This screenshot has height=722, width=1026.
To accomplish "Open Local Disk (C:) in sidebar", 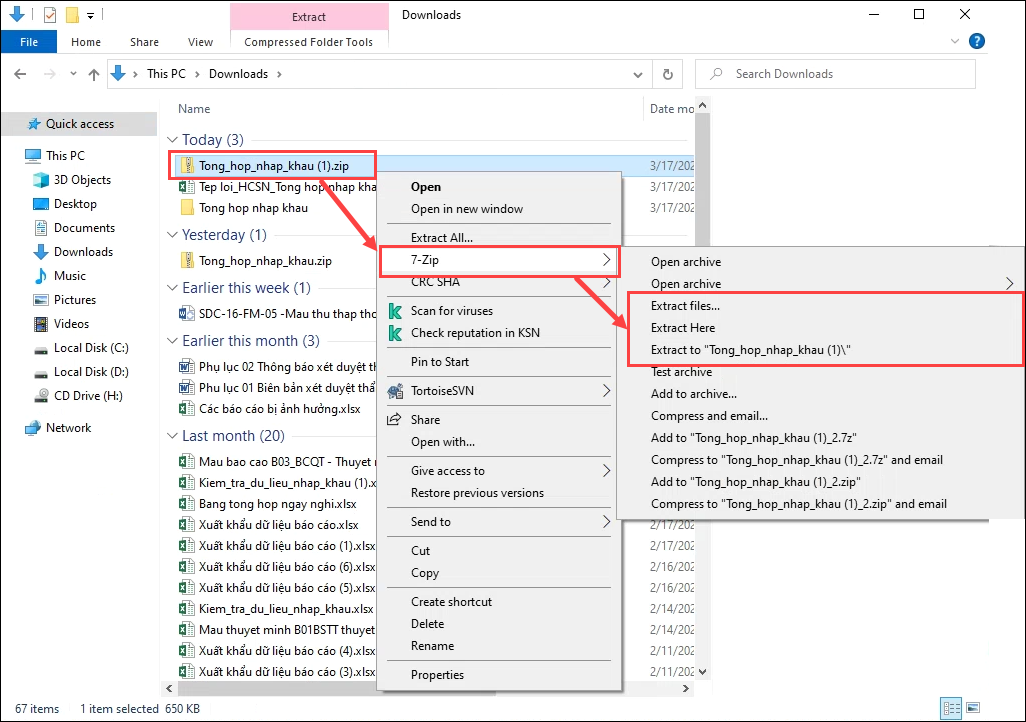I will click(x=90, y=348).
